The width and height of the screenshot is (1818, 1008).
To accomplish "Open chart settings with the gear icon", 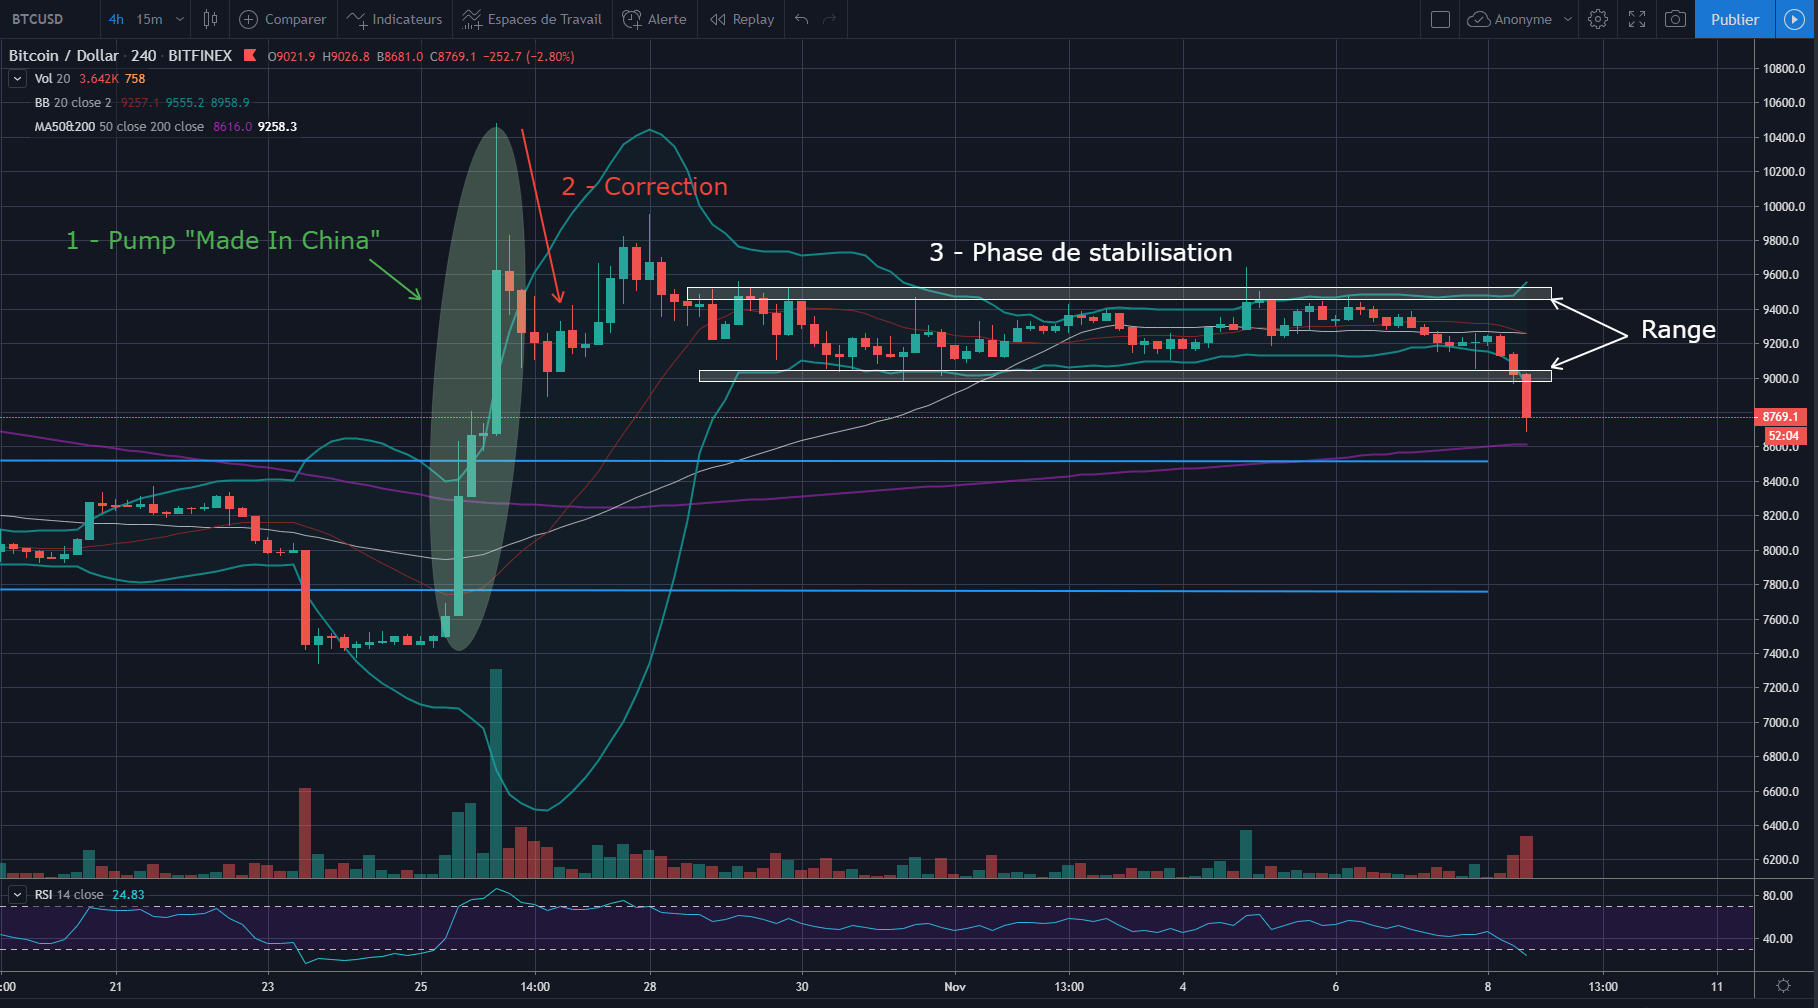I will [1597, 19].
